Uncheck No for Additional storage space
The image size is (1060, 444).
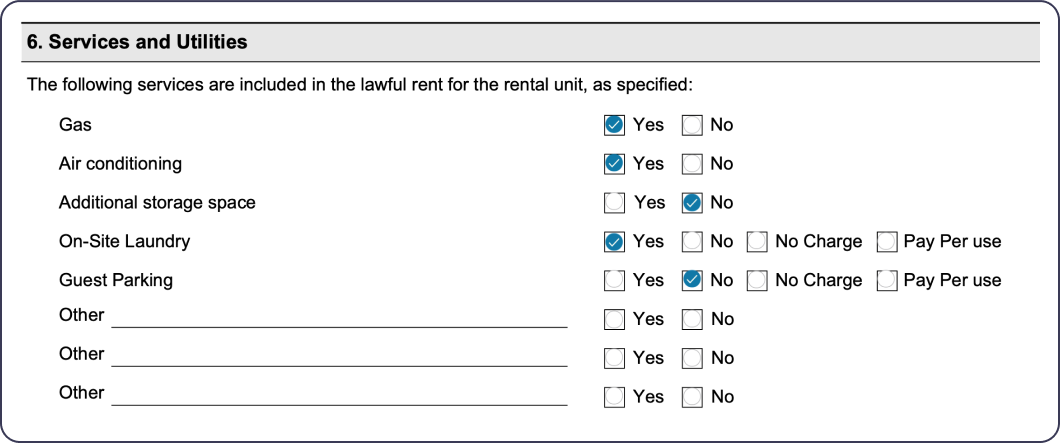692,203
